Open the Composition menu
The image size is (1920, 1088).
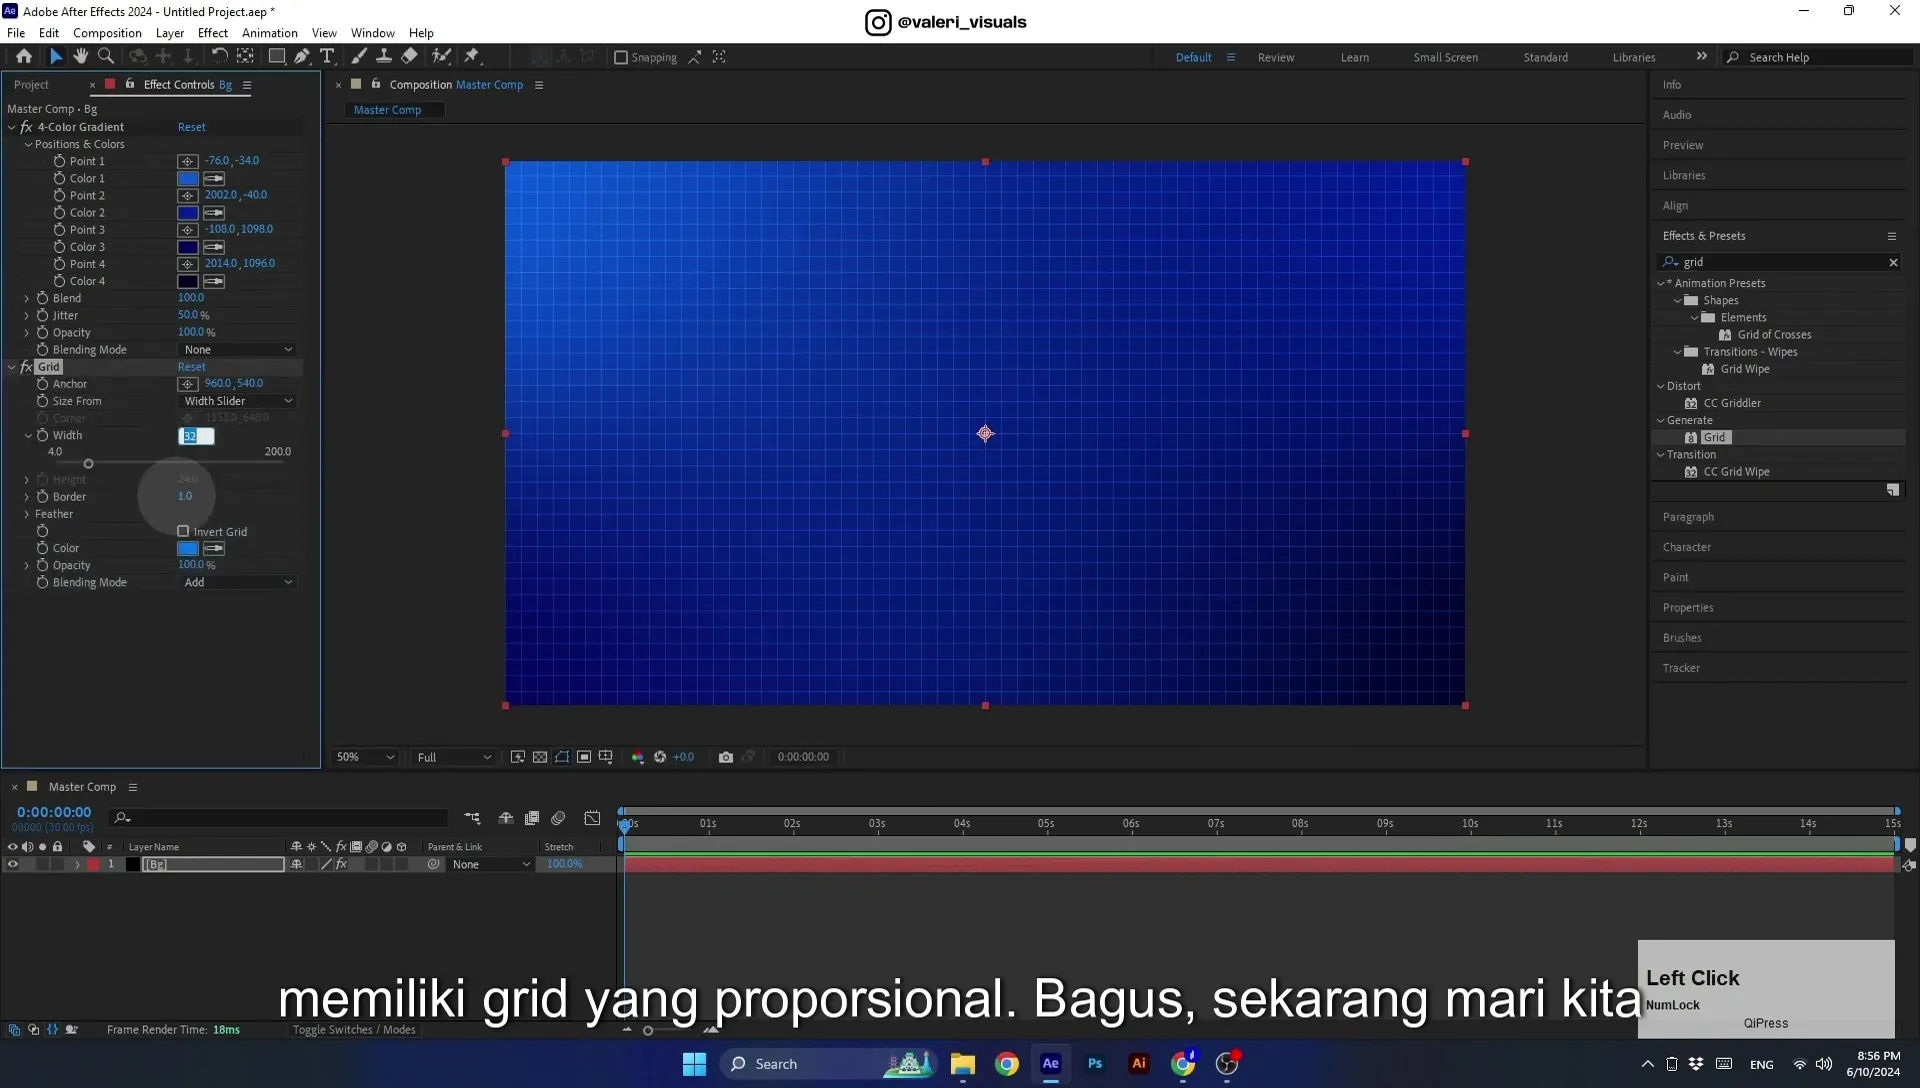(x=107, y=33)
